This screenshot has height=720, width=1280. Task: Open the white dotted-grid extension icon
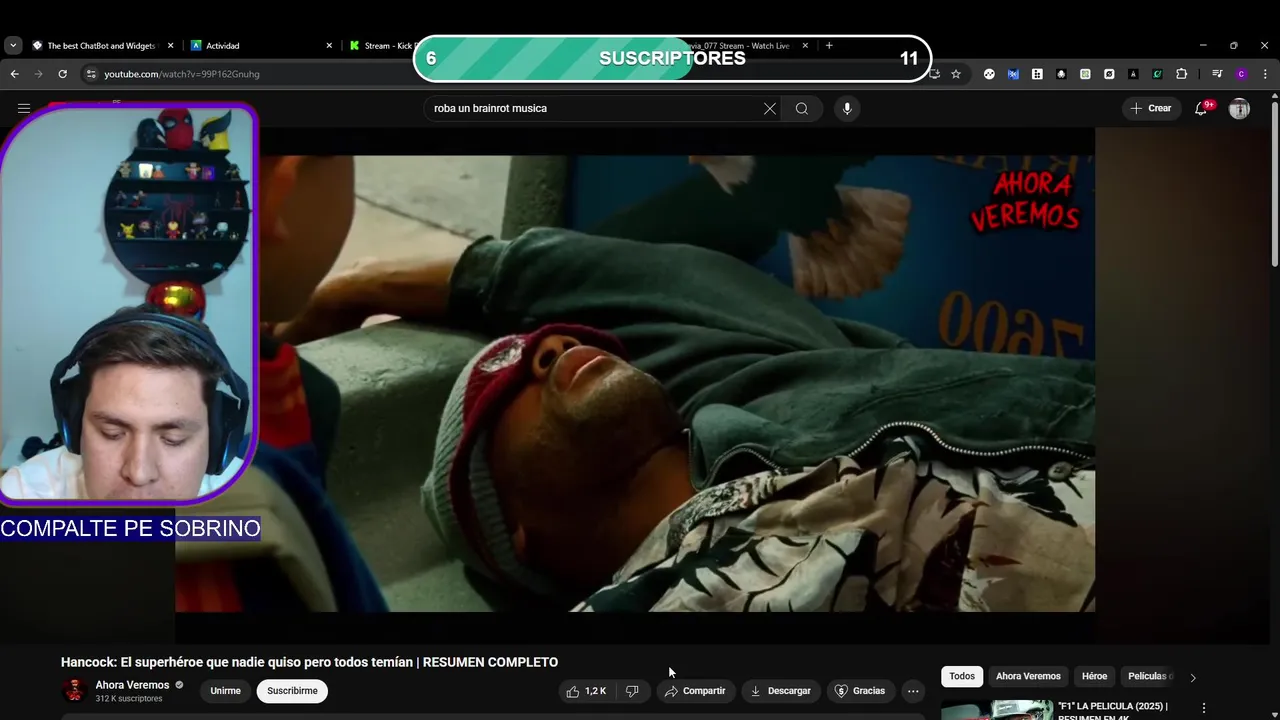(x=1037, y=74)
